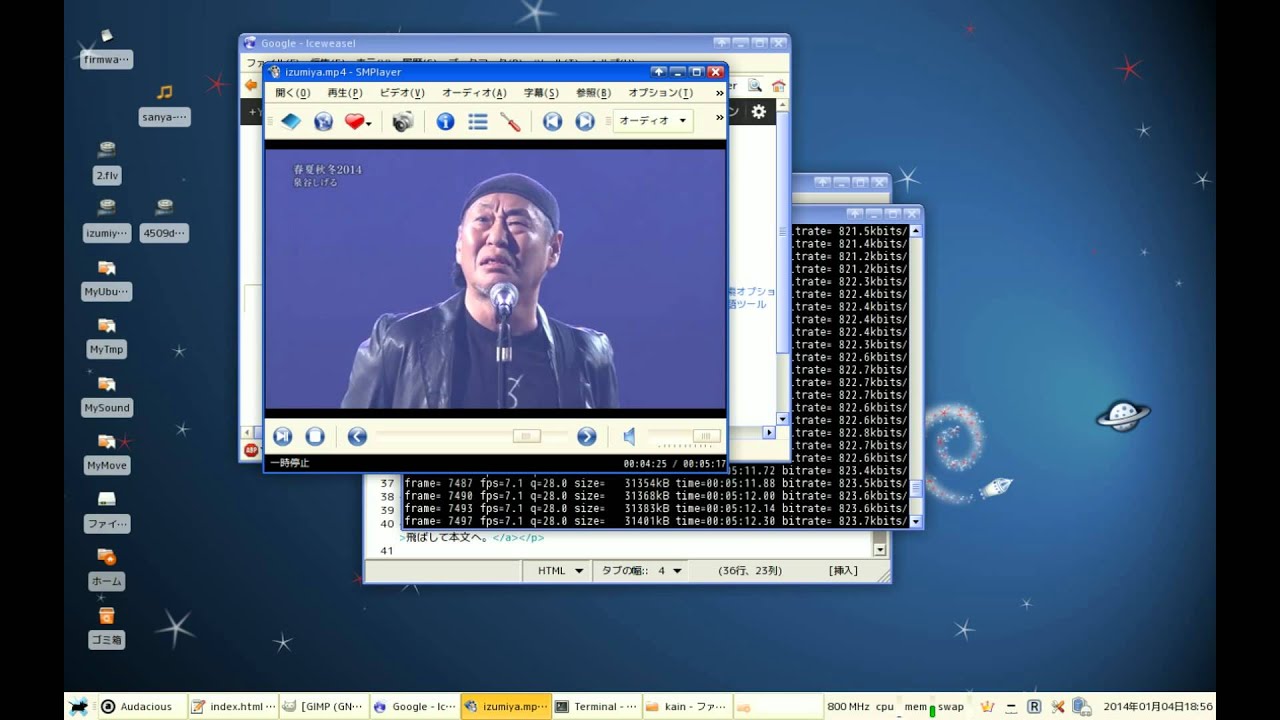
Task: Open the ビデオ(V) menu
Action: click(x=402, y=93)
